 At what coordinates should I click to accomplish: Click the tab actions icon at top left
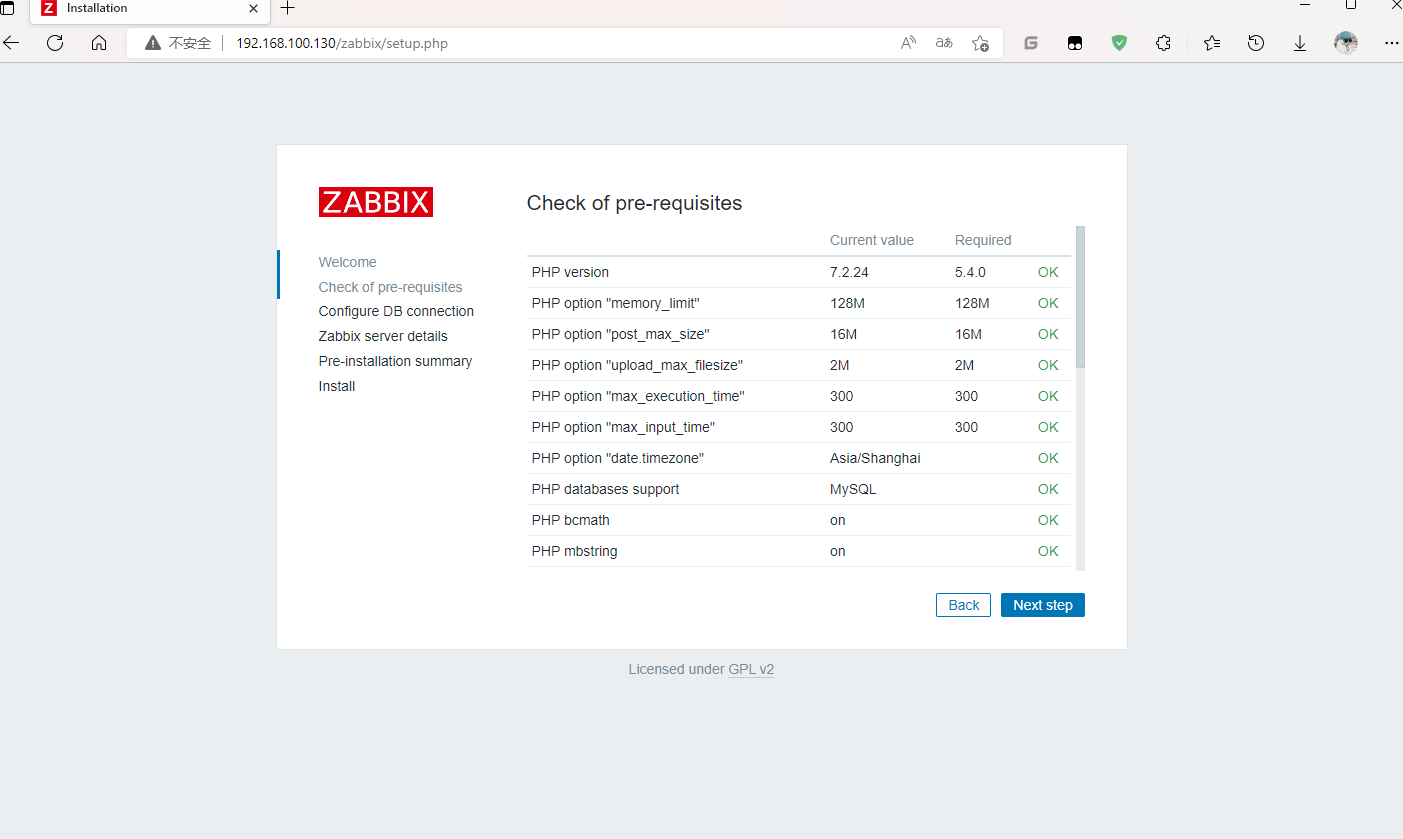(x=7, y=8)
